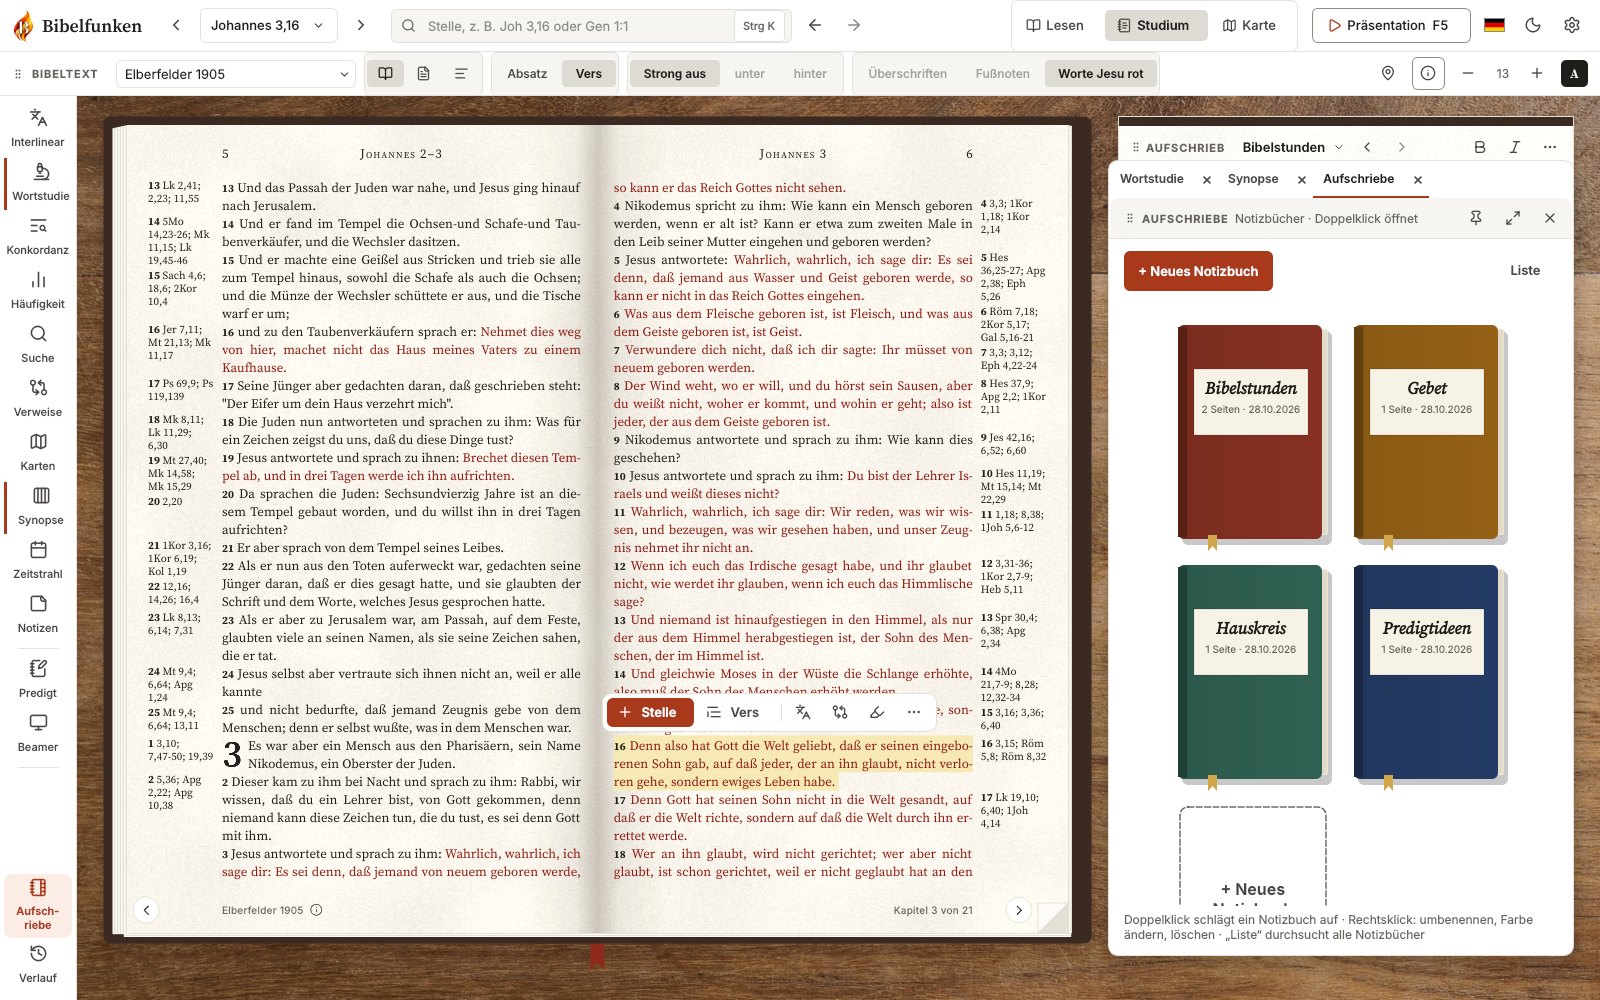1600x1000 pixels.
Task: Toggle Worte Jesu rot option
Action: (x=1100, y=74)
